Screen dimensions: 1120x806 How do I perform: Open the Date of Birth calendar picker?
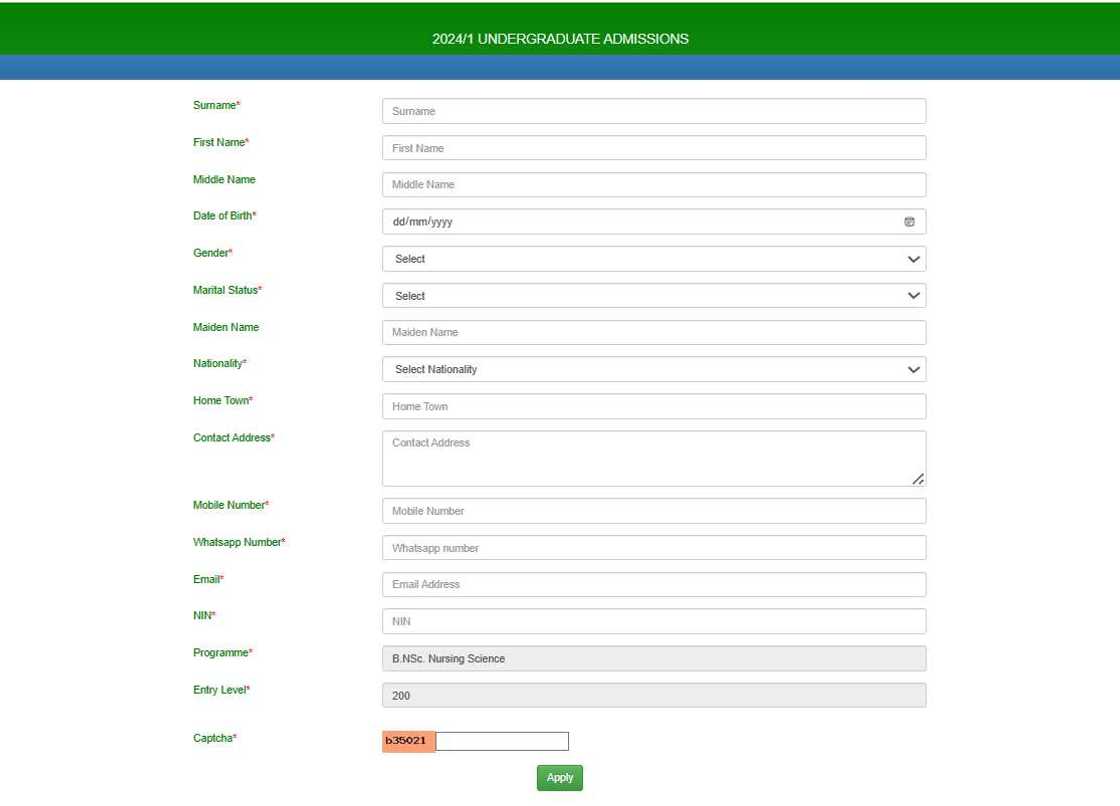(909, 221)
